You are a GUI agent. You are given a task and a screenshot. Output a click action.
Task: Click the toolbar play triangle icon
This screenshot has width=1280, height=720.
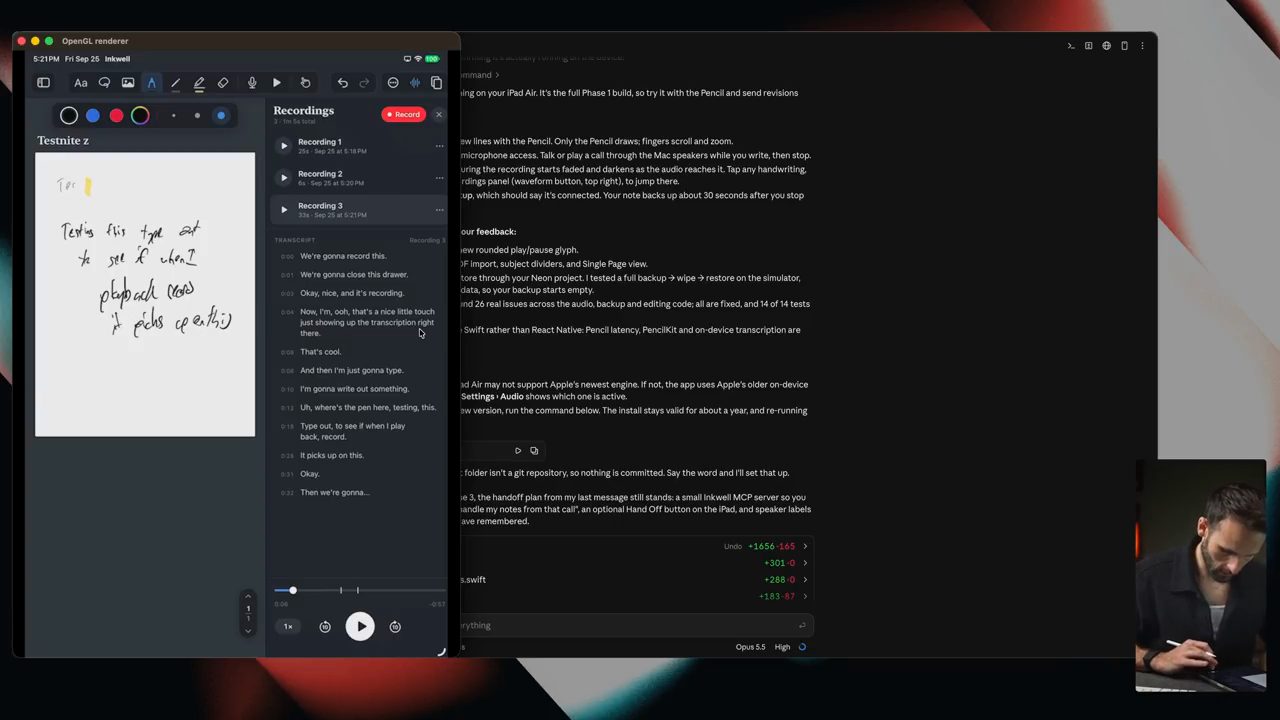pyautogui.click(x=277, y=83)
